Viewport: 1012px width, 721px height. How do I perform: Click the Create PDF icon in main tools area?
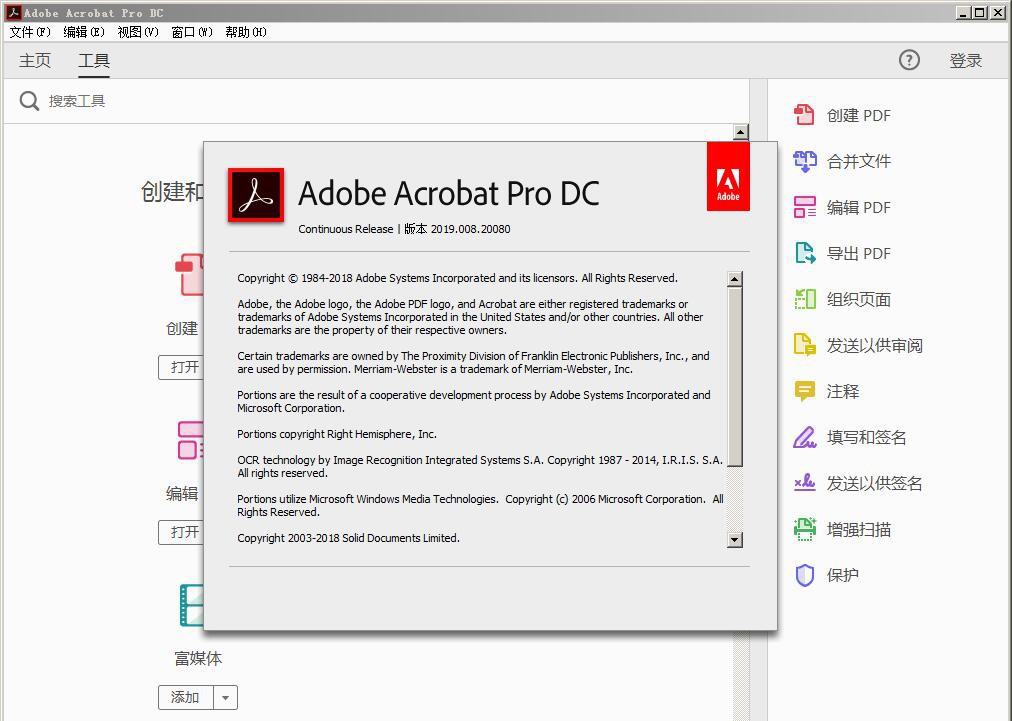tap(190, 274)
